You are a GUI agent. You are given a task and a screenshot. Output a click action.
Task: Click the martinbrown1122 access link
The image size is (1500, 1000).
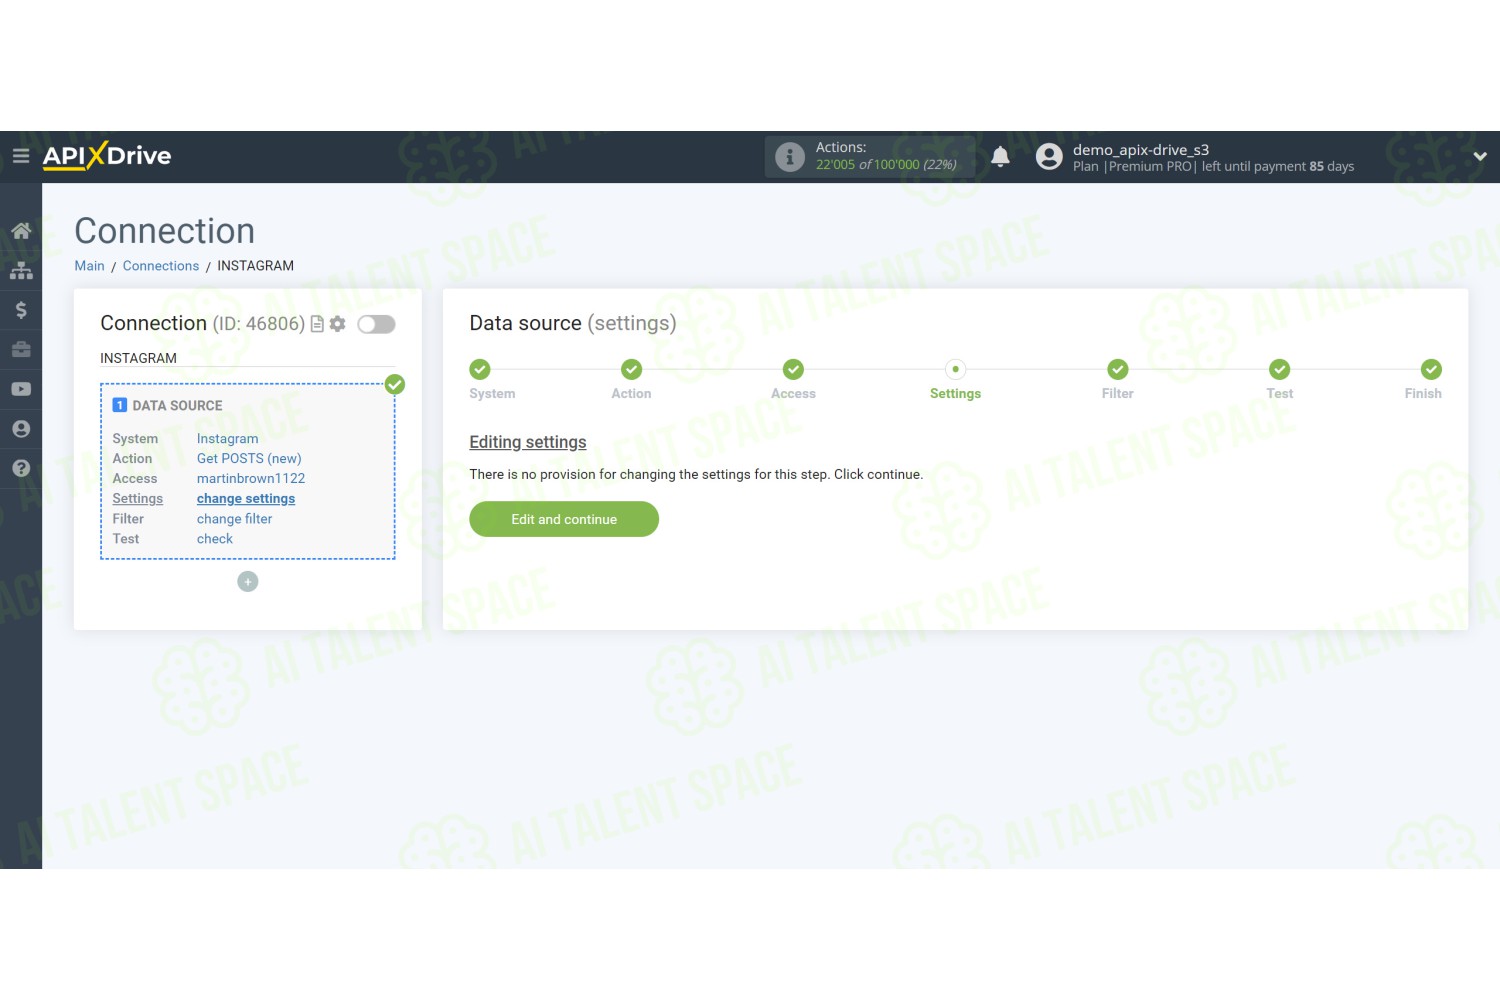tap(251, 479)
